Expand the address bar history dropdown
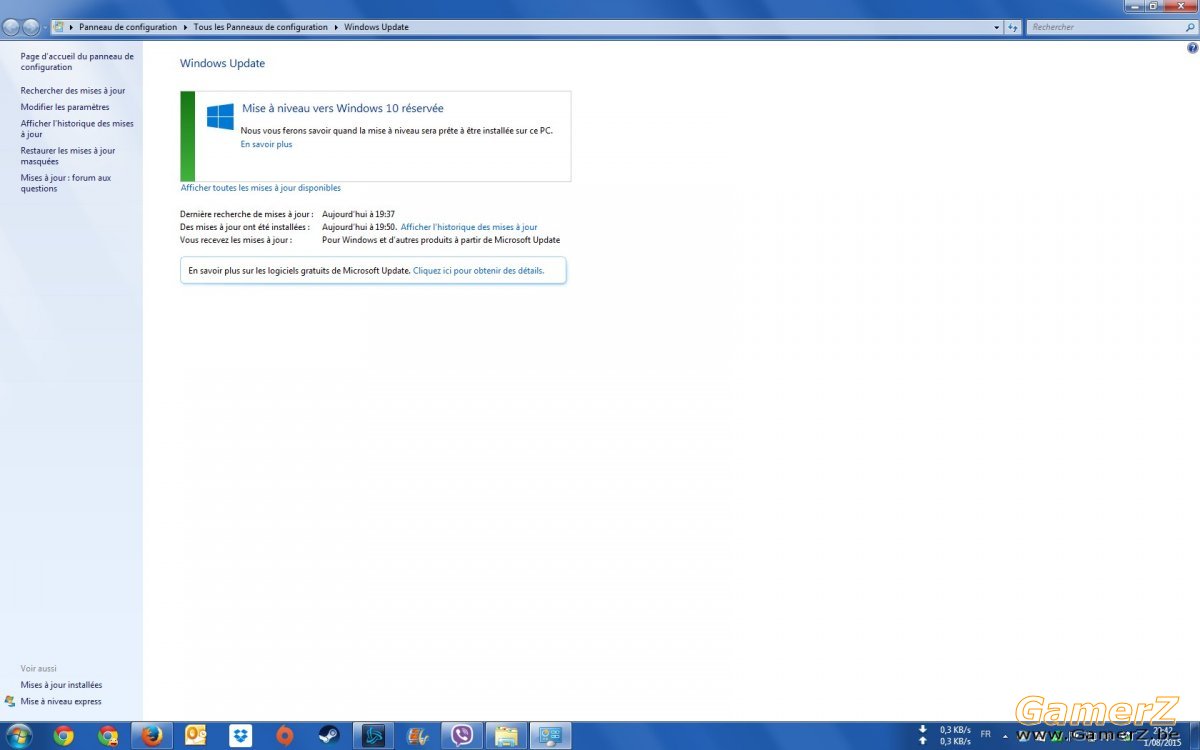This screenshot has height=750, width=1200. 997,27
